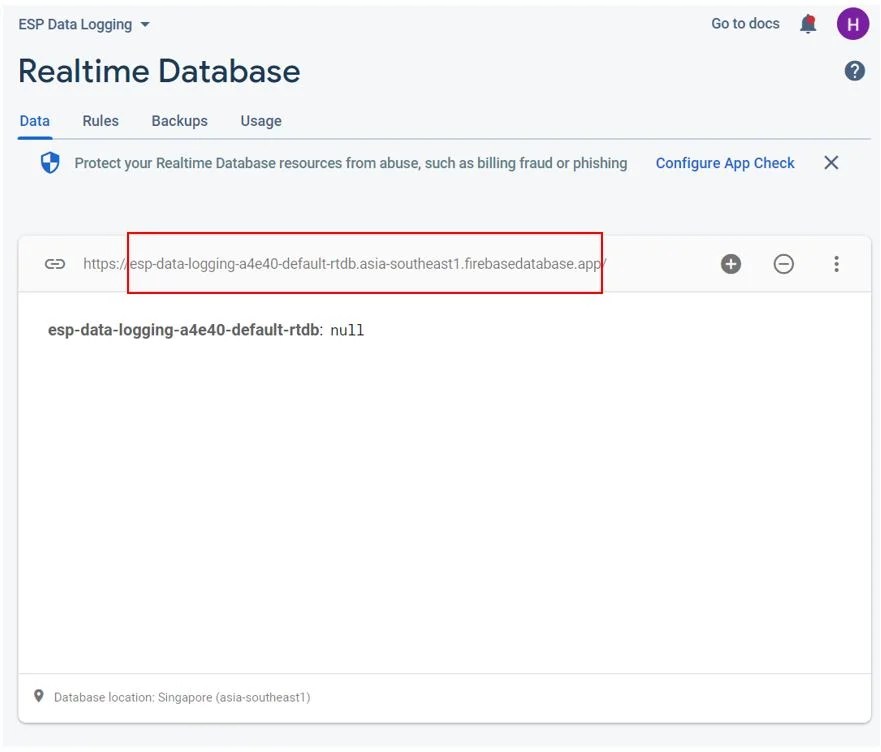Image resolution: width=881 pixels, height=752 pixels.
Task: Click the Configure App Check link
Action: pos(725,162)
